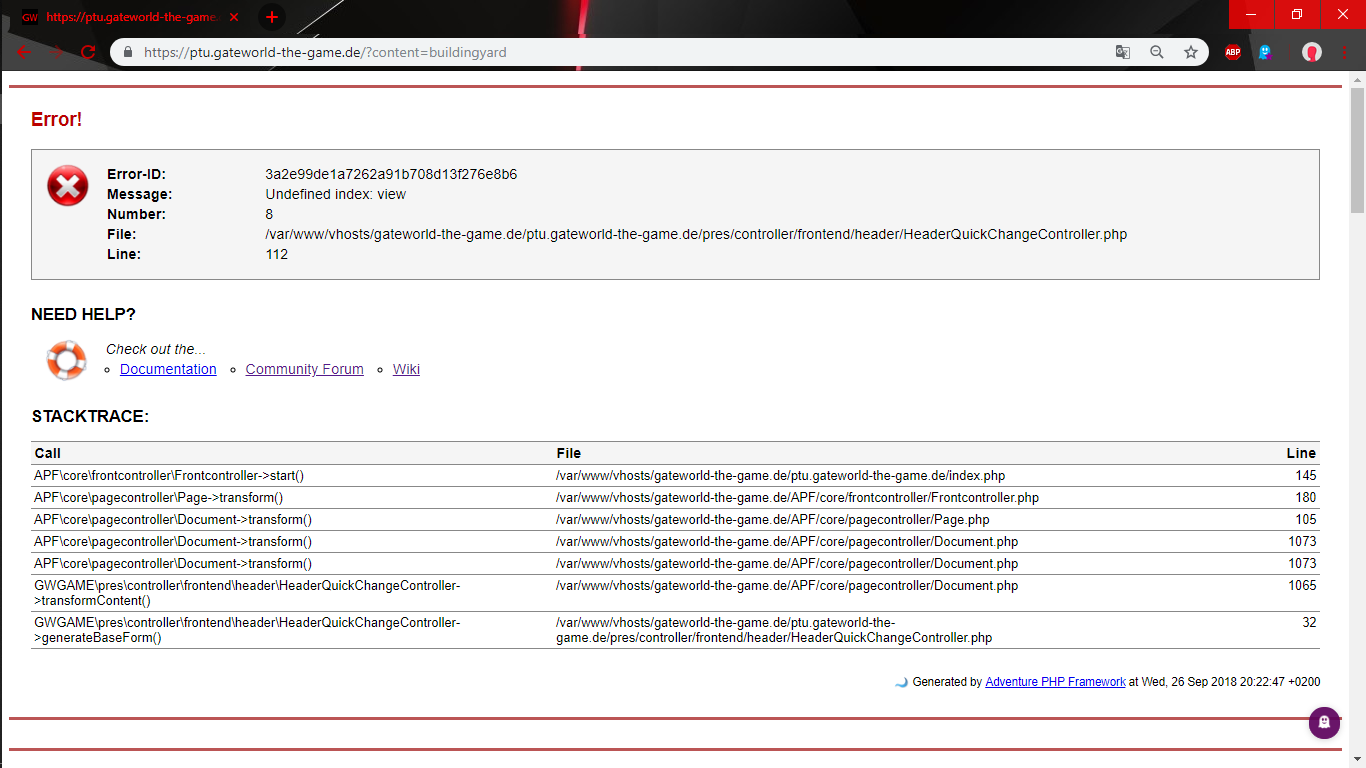Viewport: 1366px width, 768px height.
Task: Open the Ghostery ghost extension
Action: click(x=1265, y=52)
